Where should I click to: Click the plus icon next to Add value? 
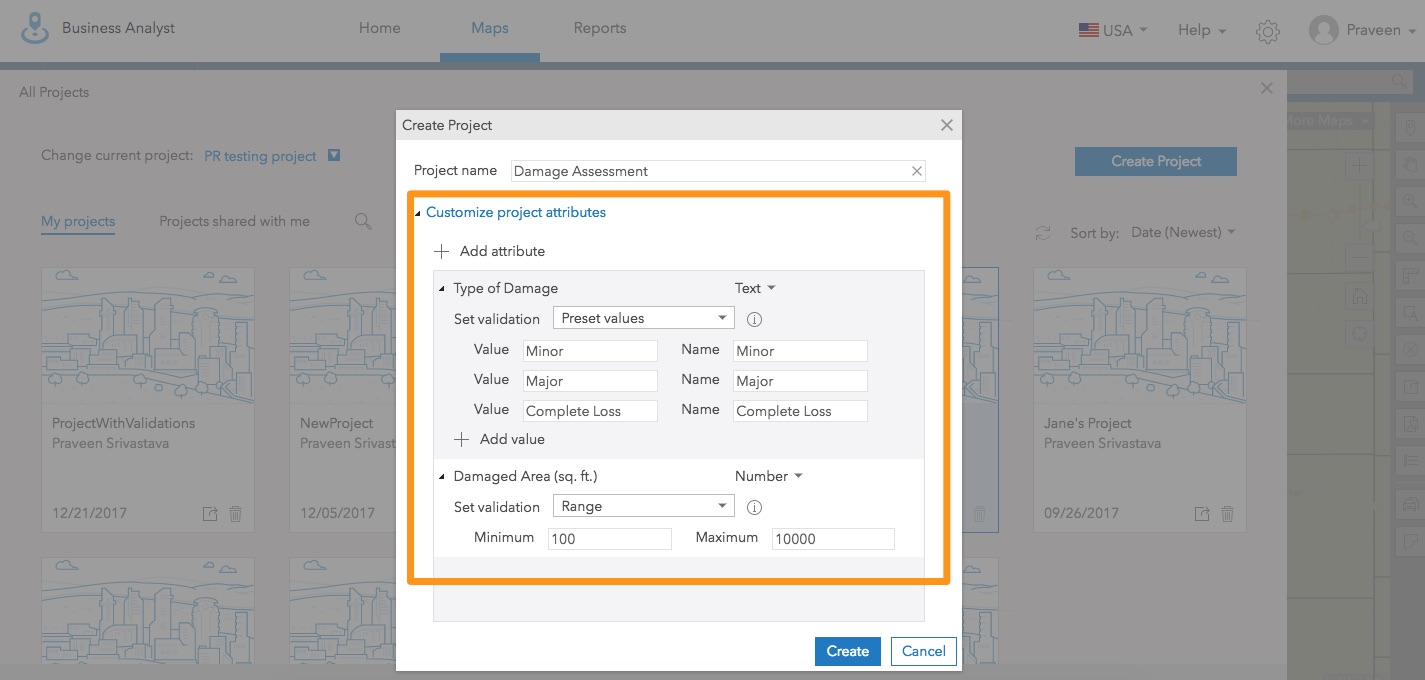pyautogui.click(x=462, y=439)
